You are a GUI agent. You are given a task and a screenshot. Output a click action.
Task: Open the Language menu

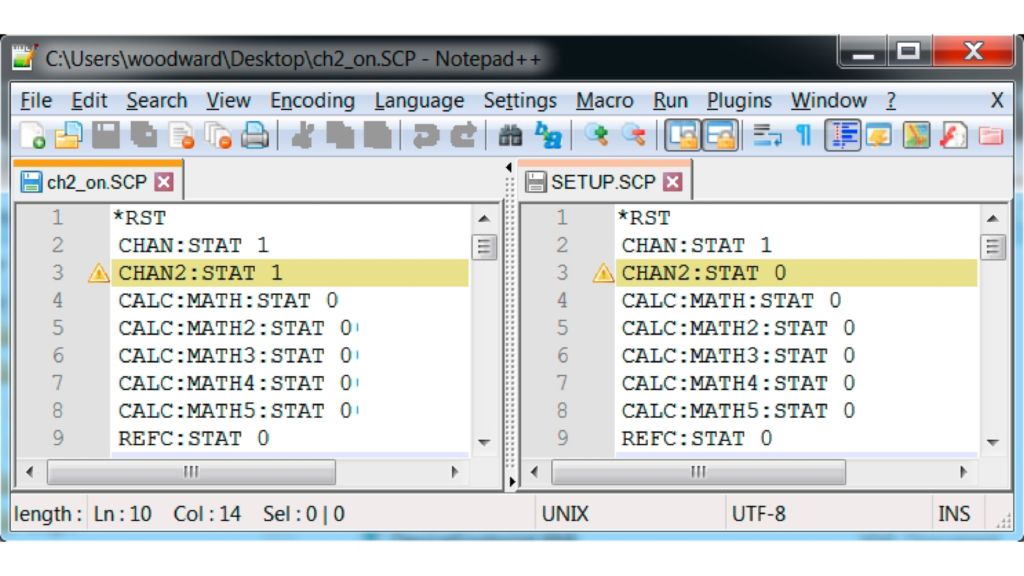[x=419, y=100]
